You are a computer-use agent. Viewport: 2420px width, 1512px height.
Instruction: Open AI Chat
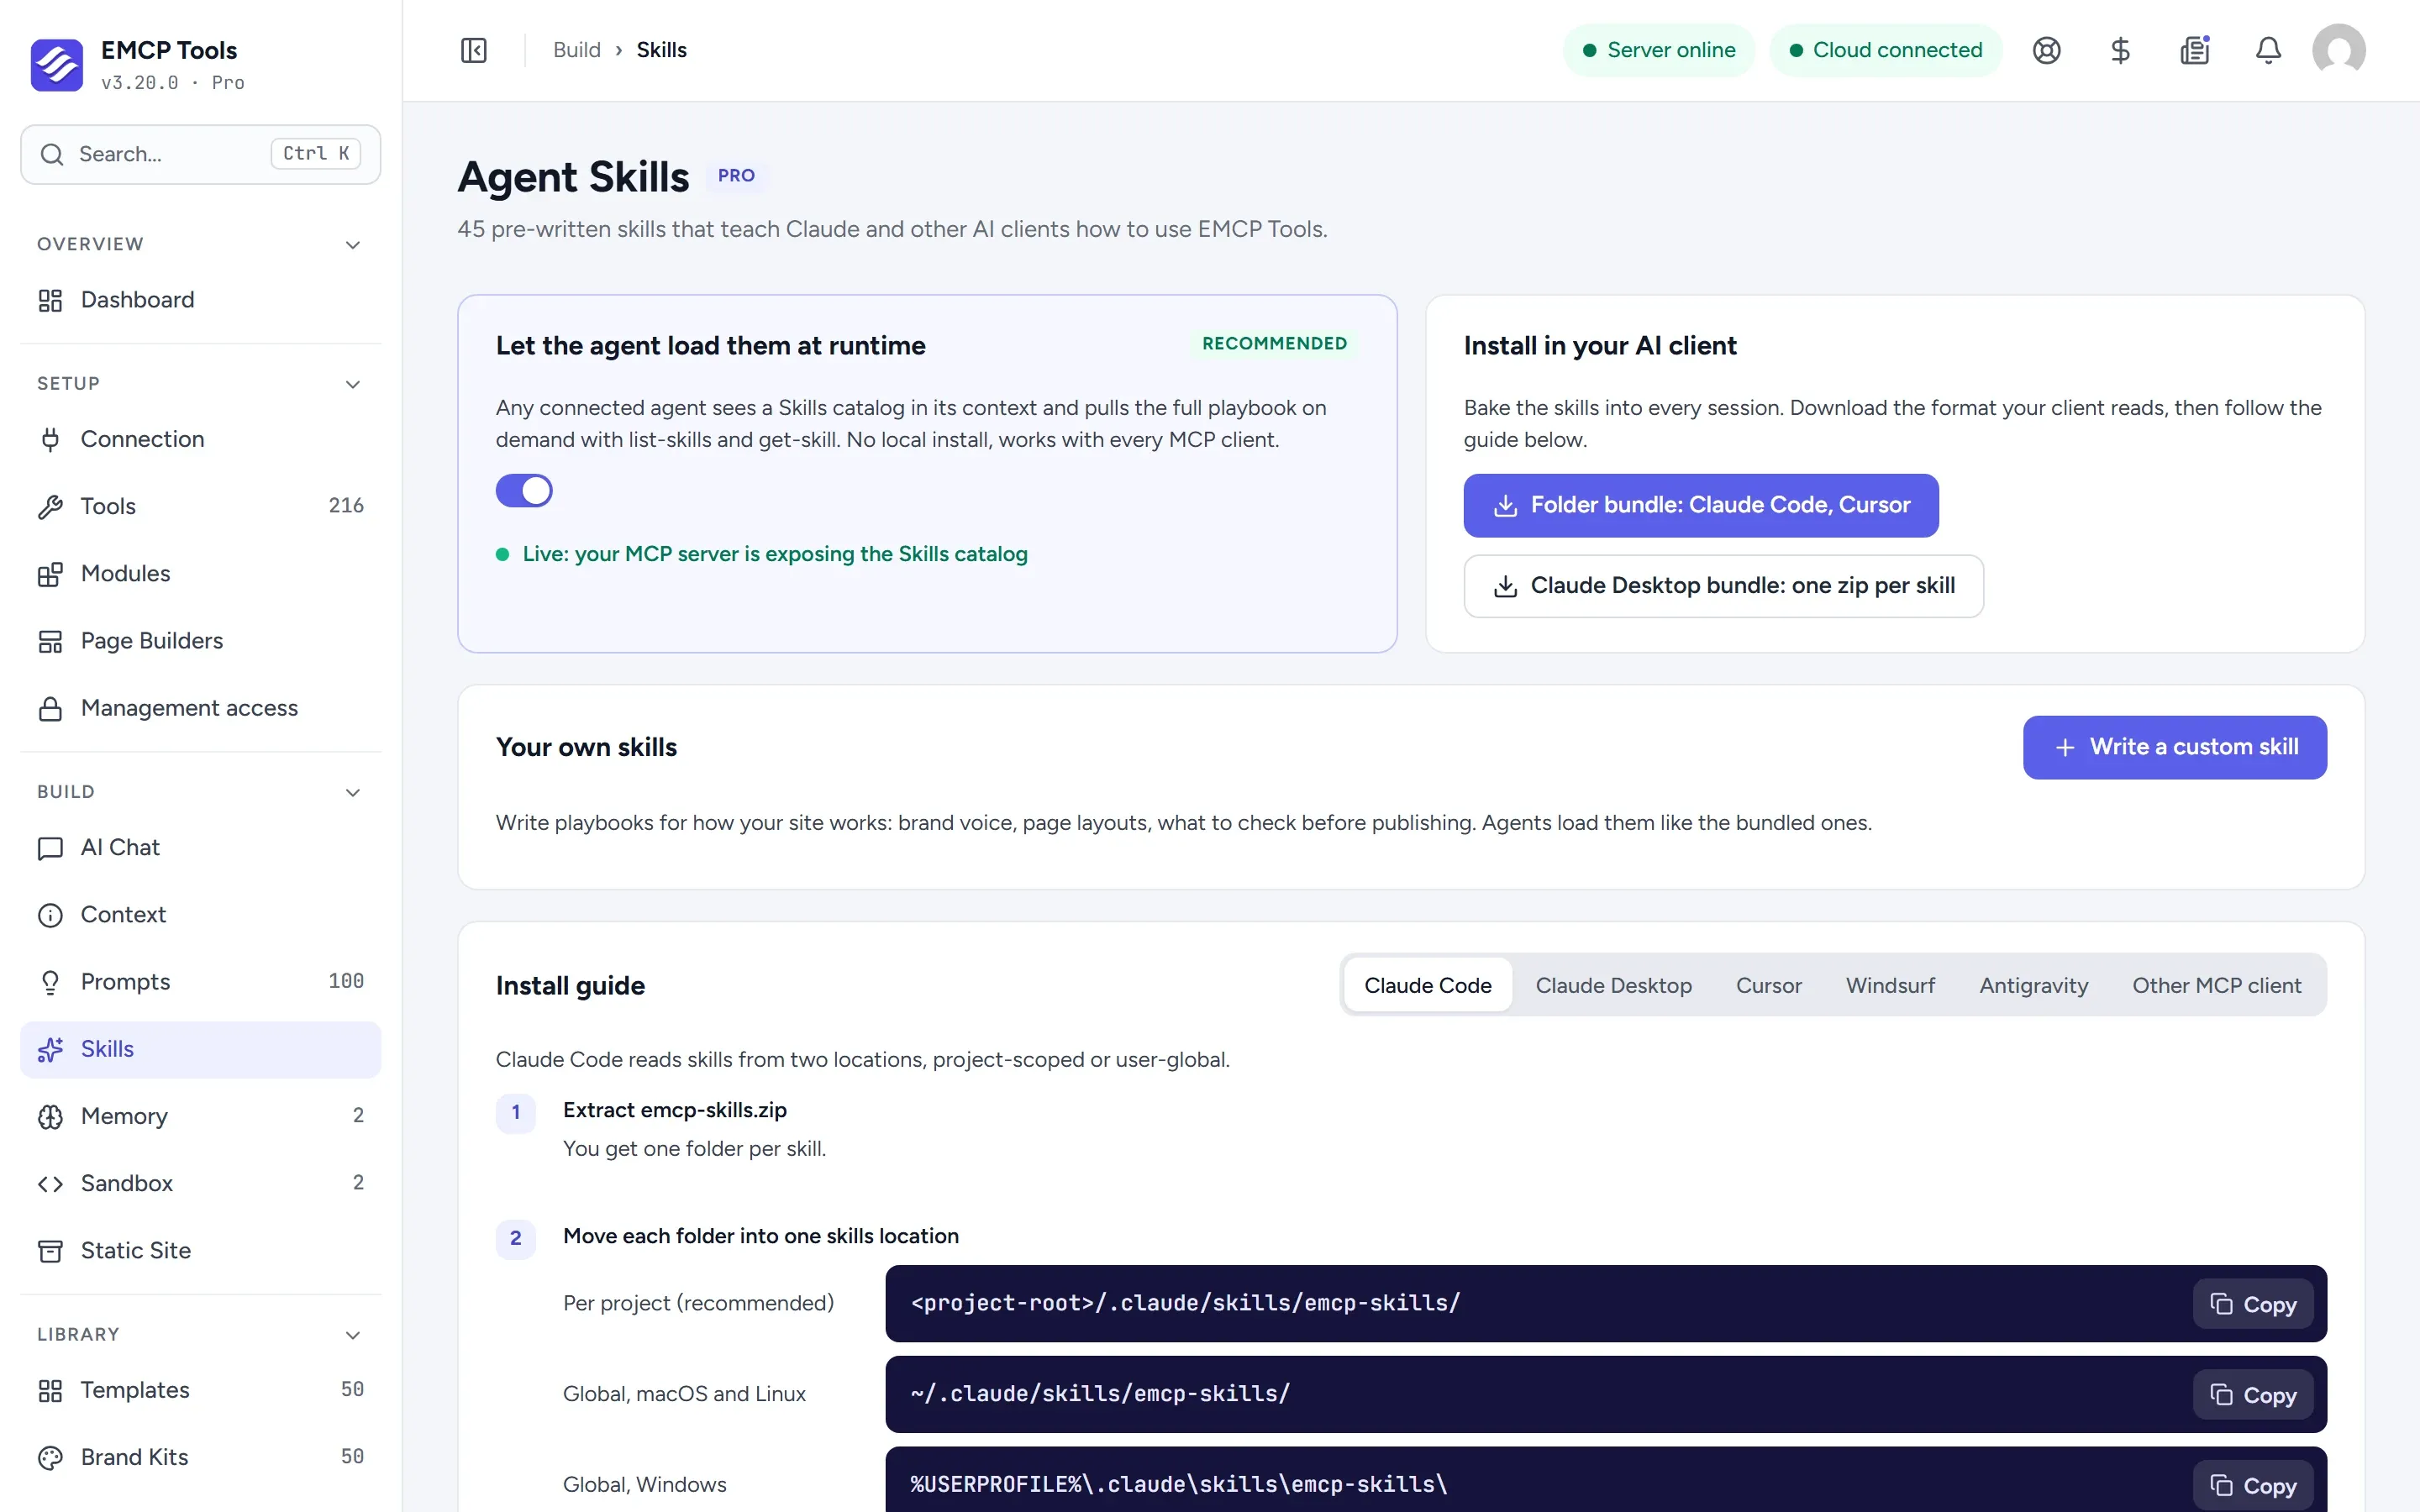click(200, 848)
